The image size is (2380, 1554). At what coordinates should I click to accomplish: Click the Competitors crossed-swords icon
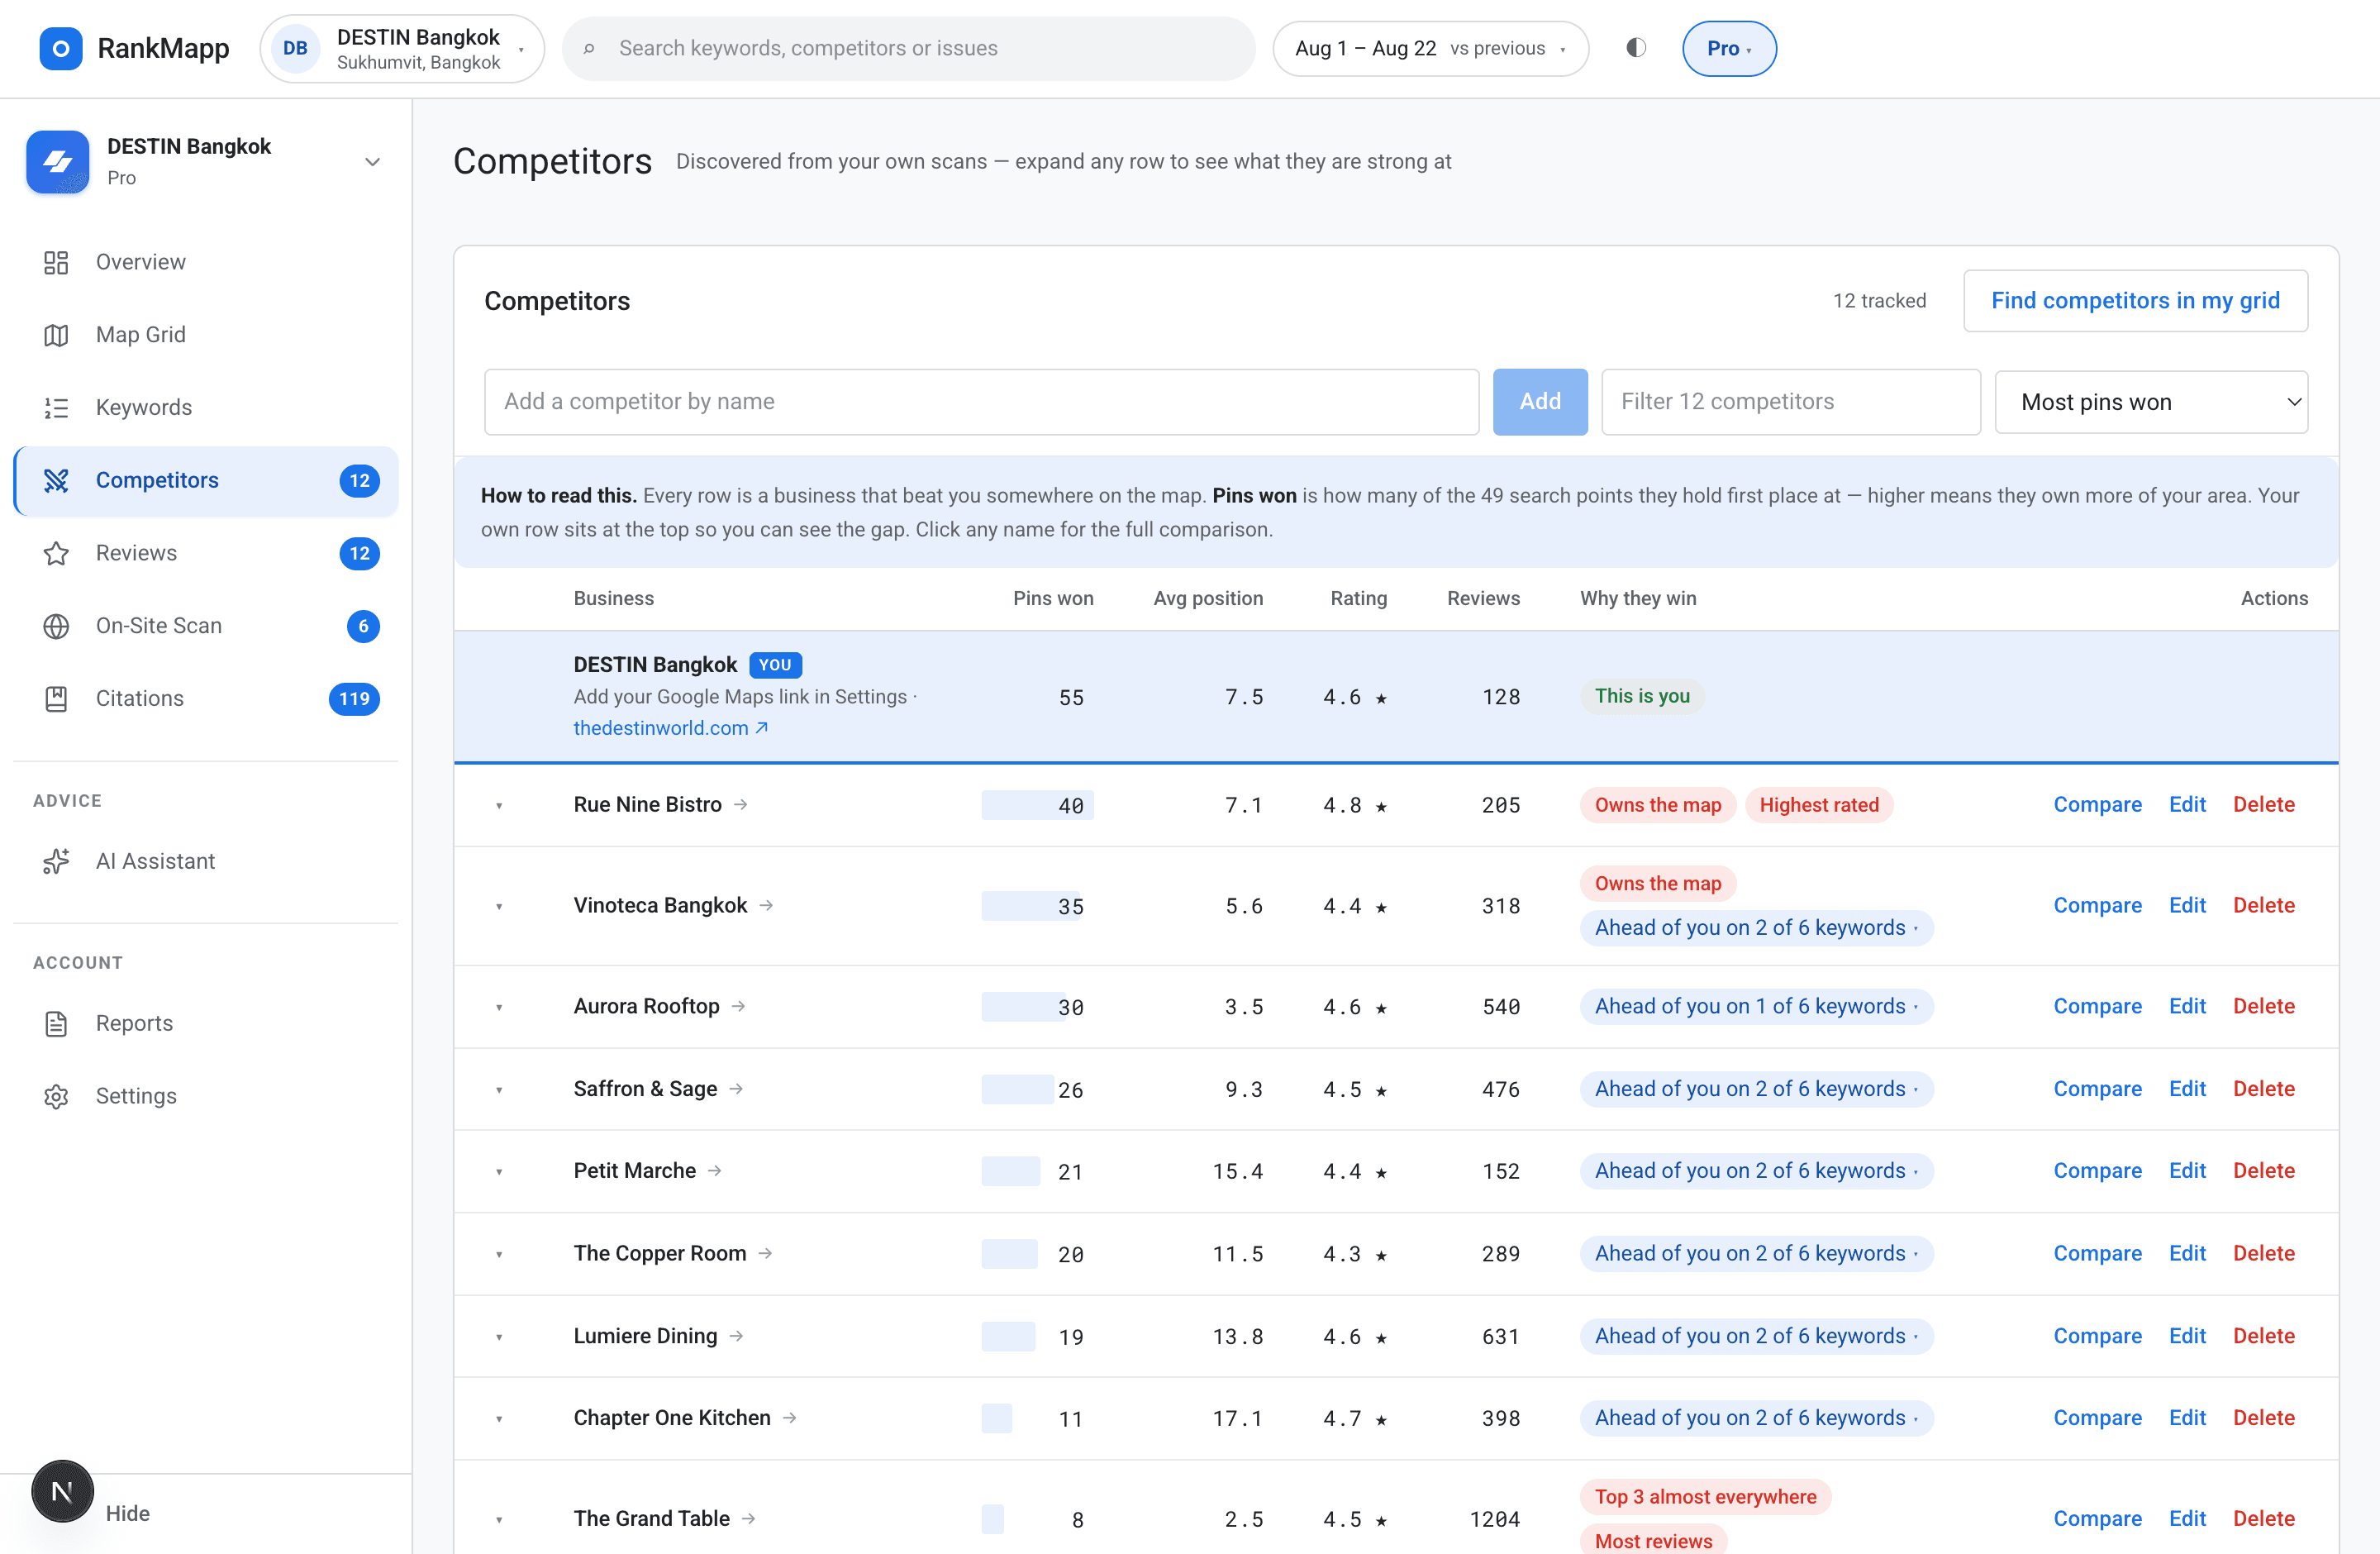pyautogui.click(x=56, y=481)
